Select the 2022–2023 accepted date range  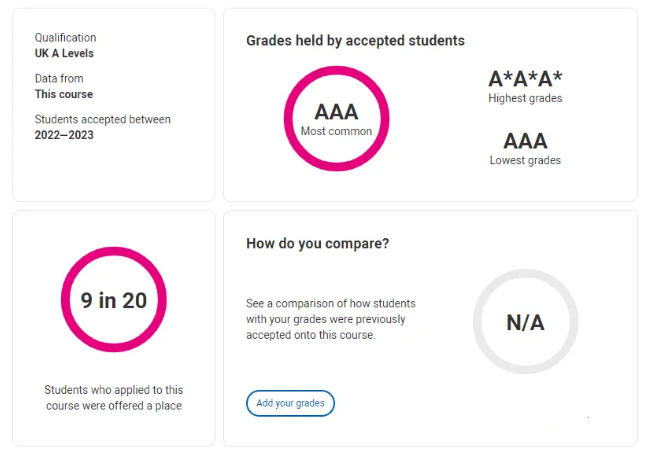64,135
